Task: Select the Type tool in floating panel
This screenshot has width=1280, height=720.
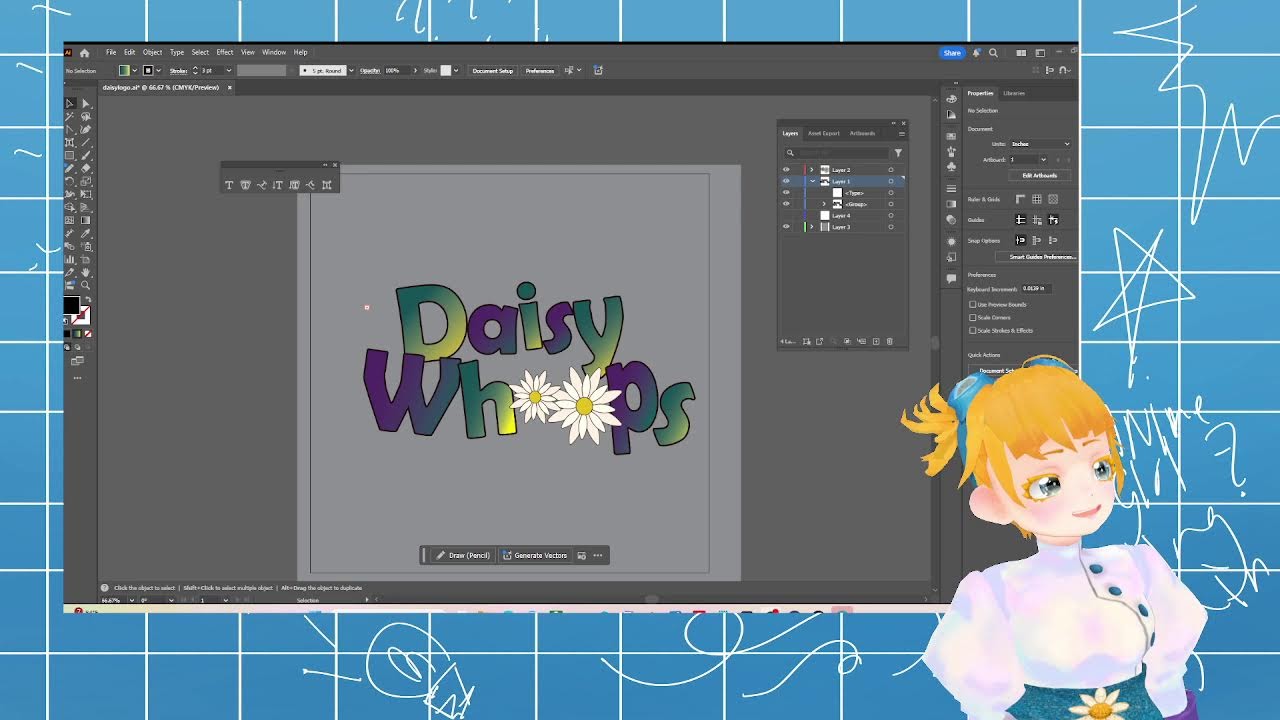Action: point(229,185)
